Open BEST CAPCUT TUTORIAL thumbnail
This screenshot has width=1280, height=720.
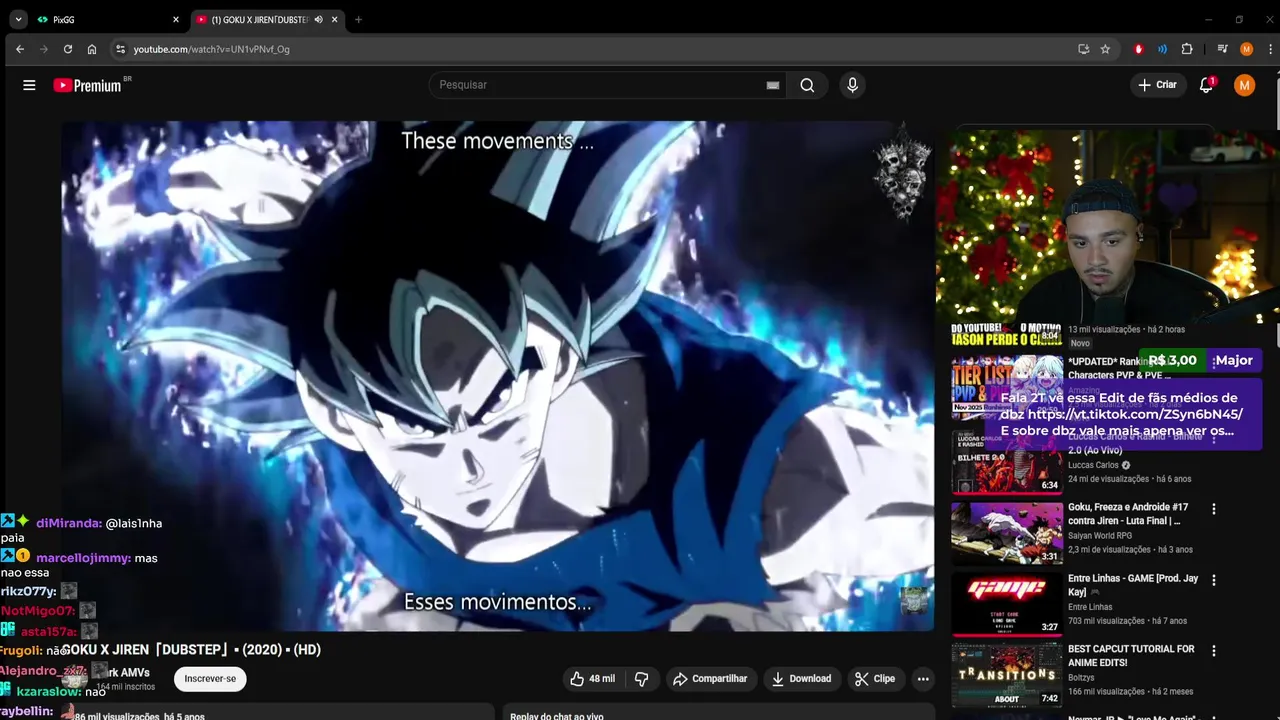(x=1007, y=675)
